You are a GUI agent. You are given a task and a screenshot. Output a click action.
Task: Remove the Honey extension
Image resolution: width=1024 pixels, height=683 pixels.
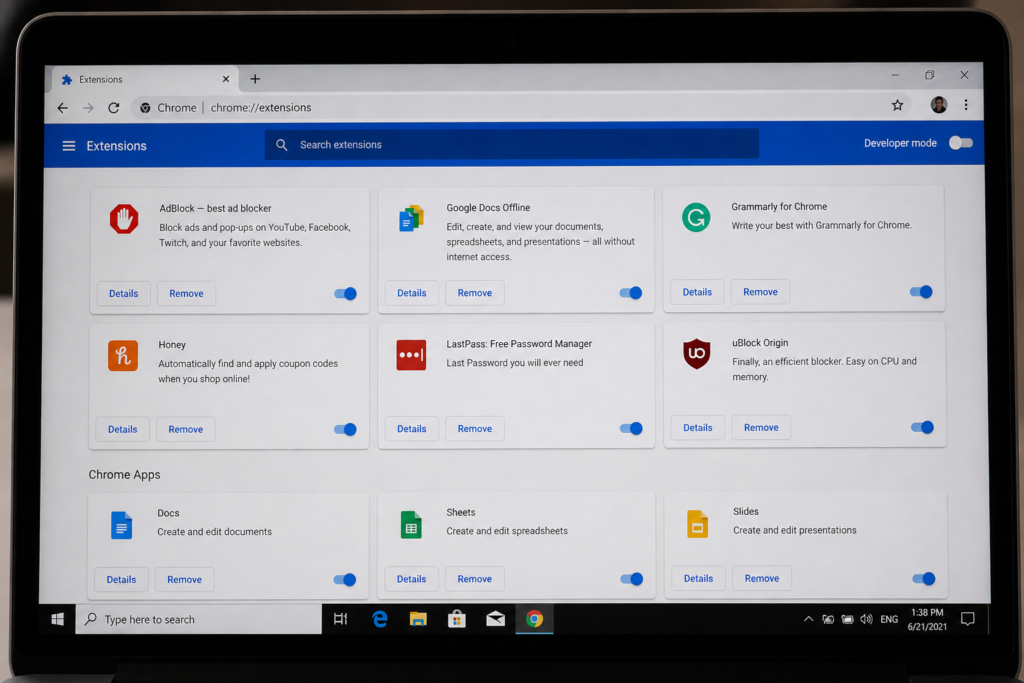[185, 430]
